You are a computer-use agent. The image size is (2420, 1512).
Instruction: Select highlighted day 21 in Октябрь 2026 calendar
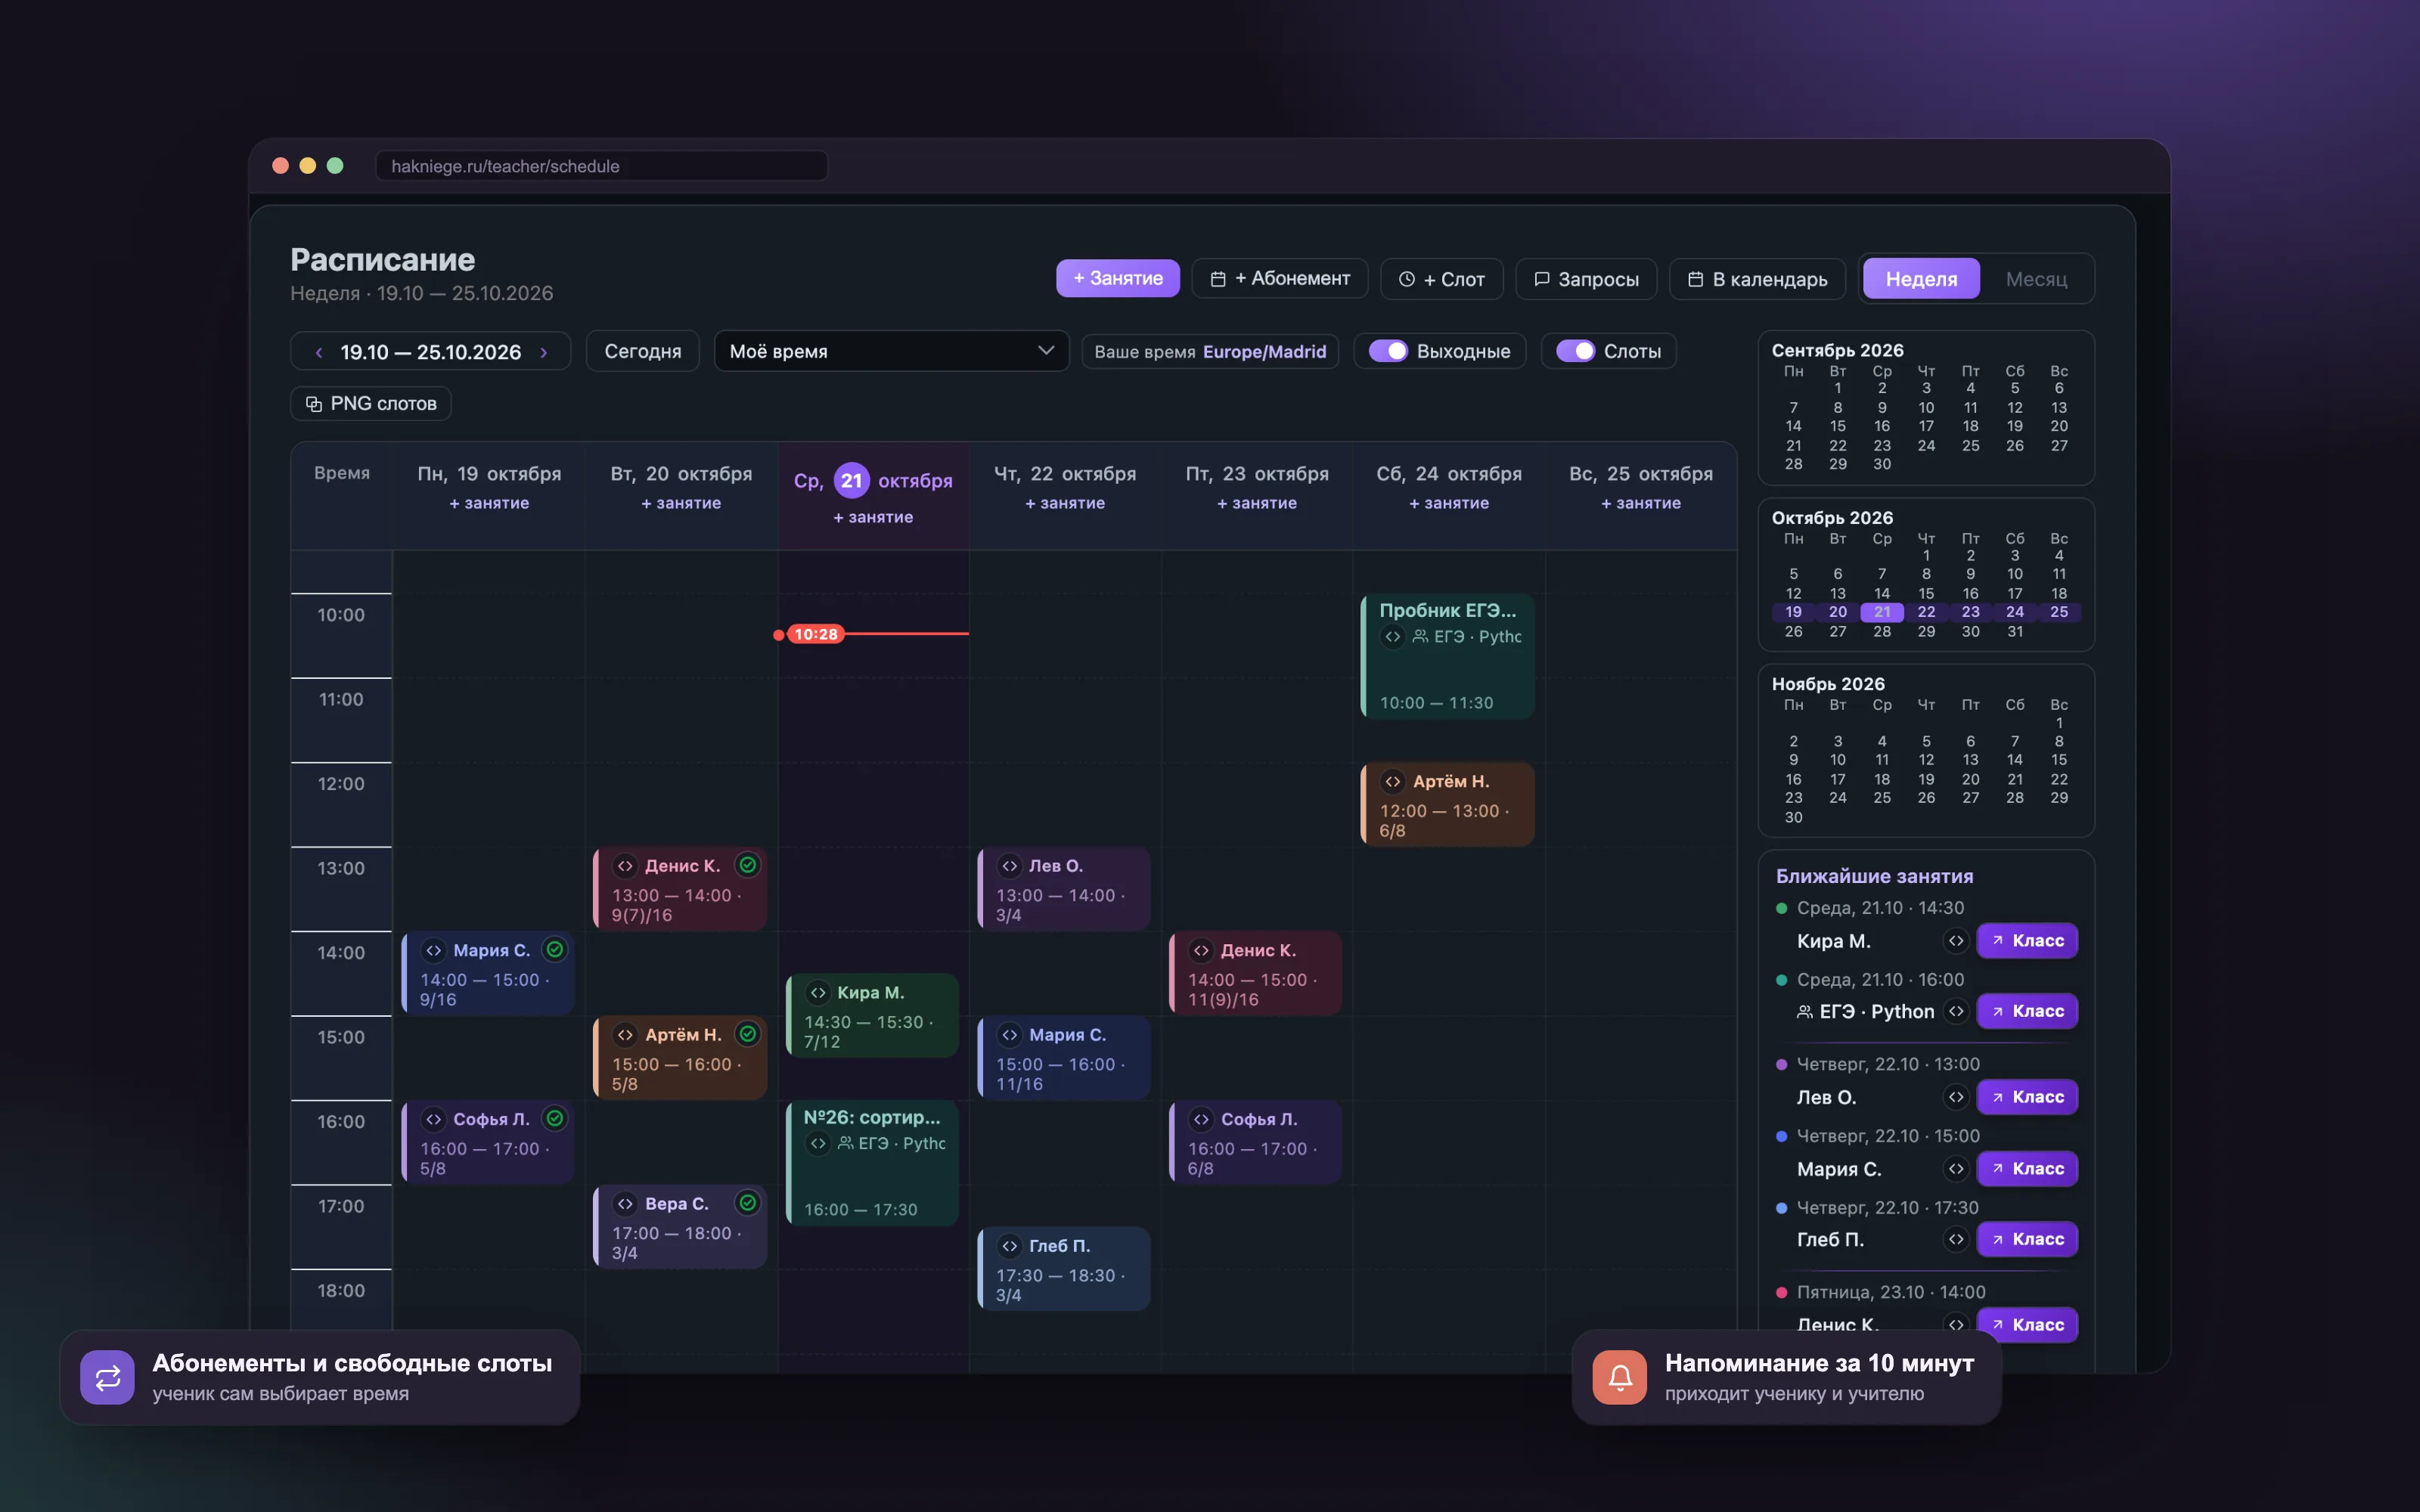pyautogui.click(x=1882, y=612)
